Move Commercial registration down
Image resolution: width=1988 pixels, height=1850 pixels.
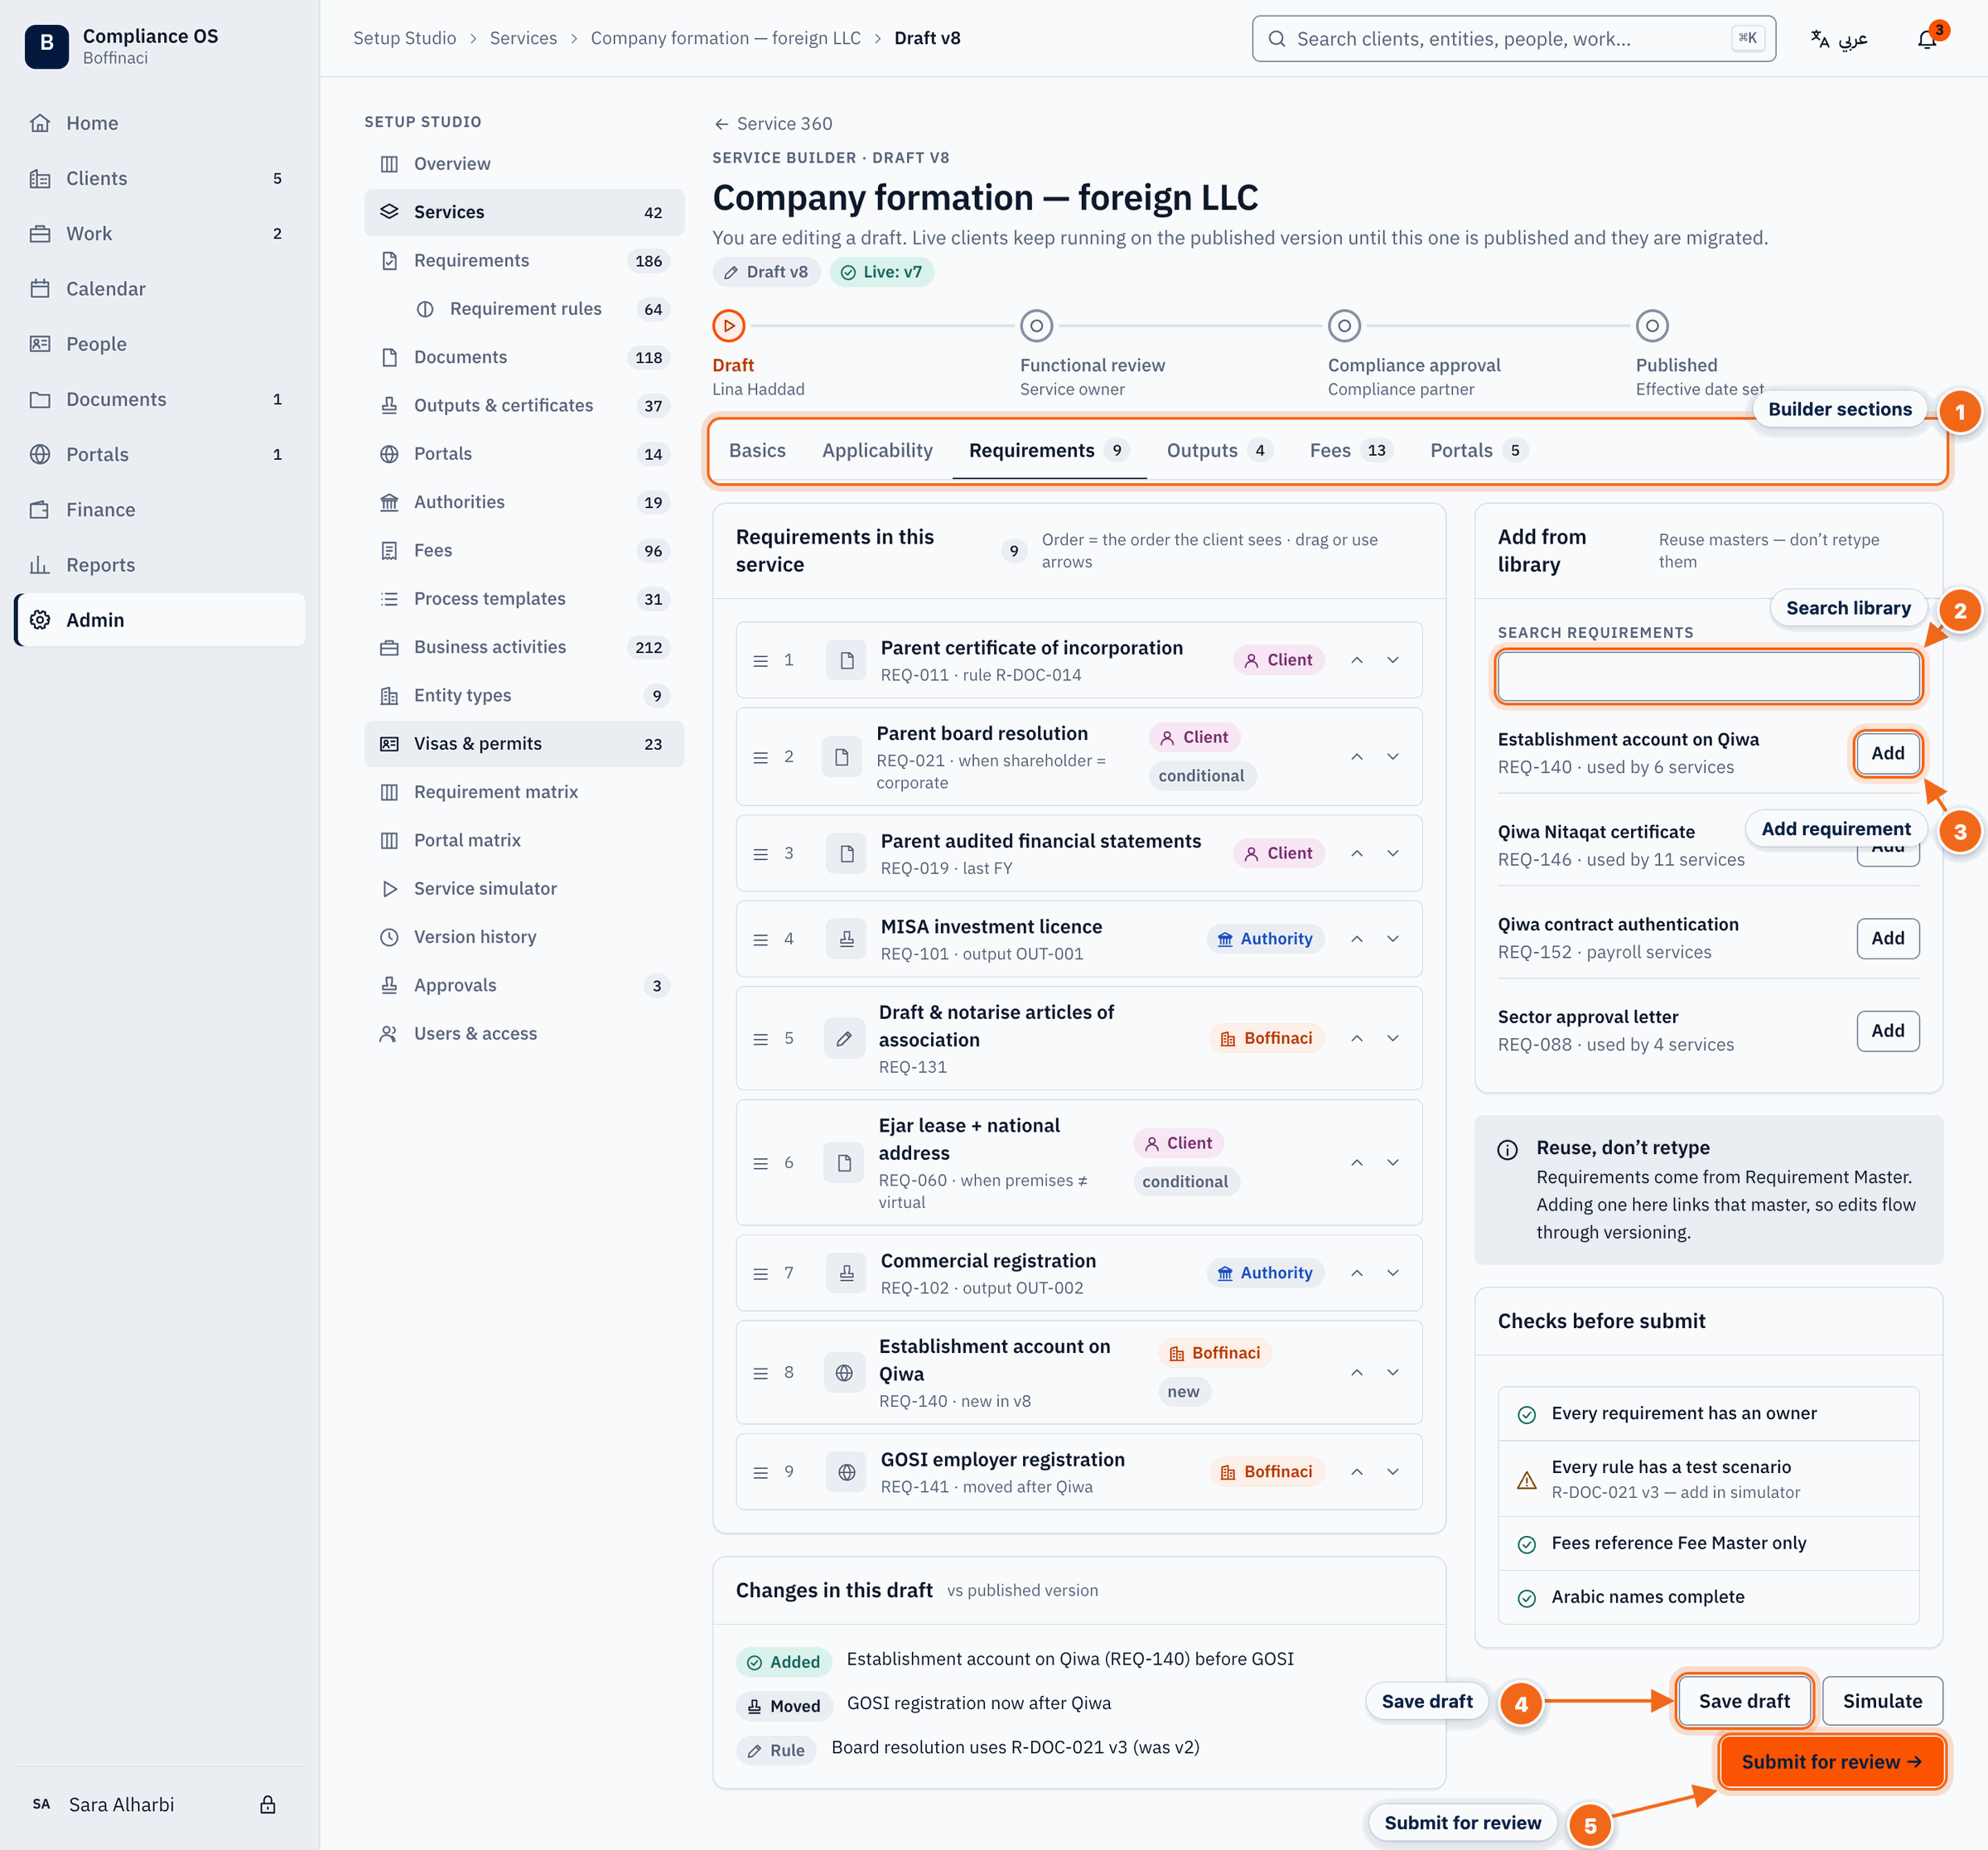[x=1392, y=1273]
